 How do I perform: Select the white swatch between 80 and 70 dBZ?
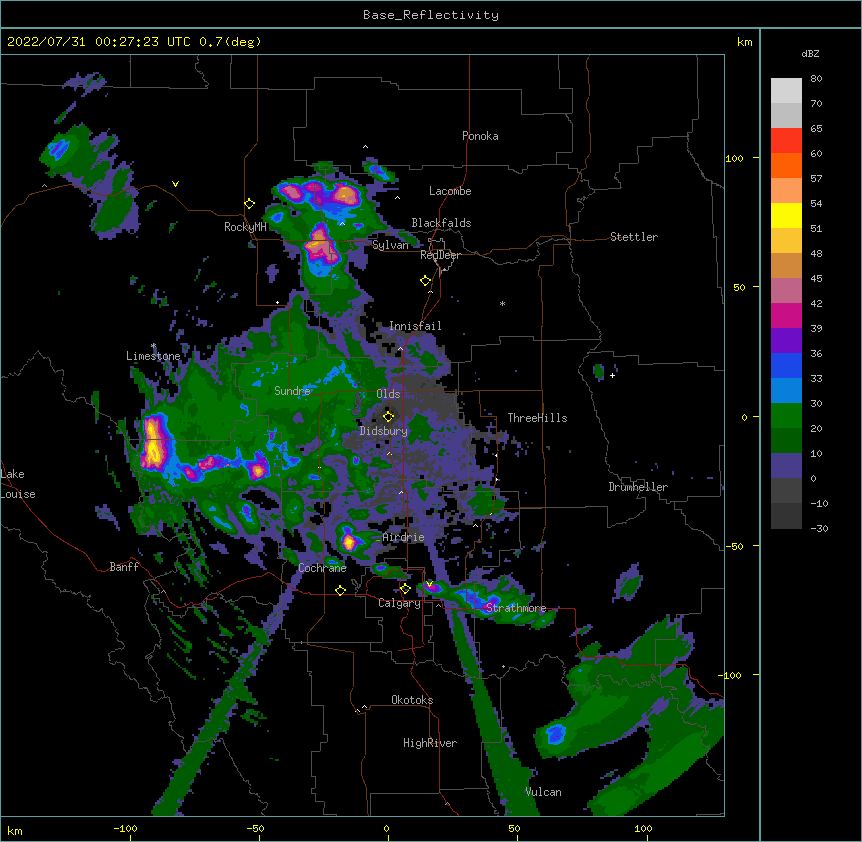[786, 91]
